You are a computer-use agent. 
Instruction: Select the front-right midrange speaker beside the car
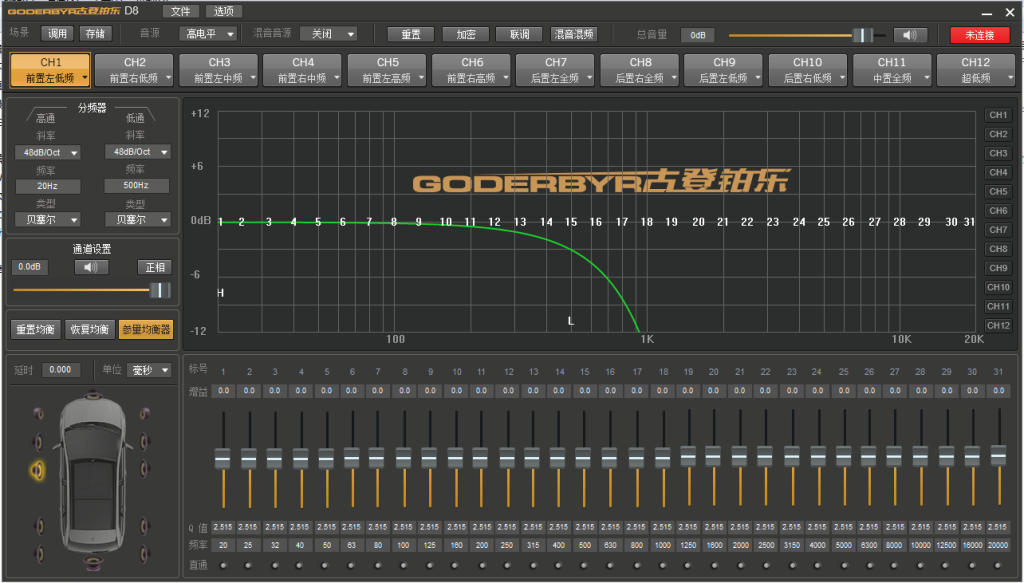point(144,442)
